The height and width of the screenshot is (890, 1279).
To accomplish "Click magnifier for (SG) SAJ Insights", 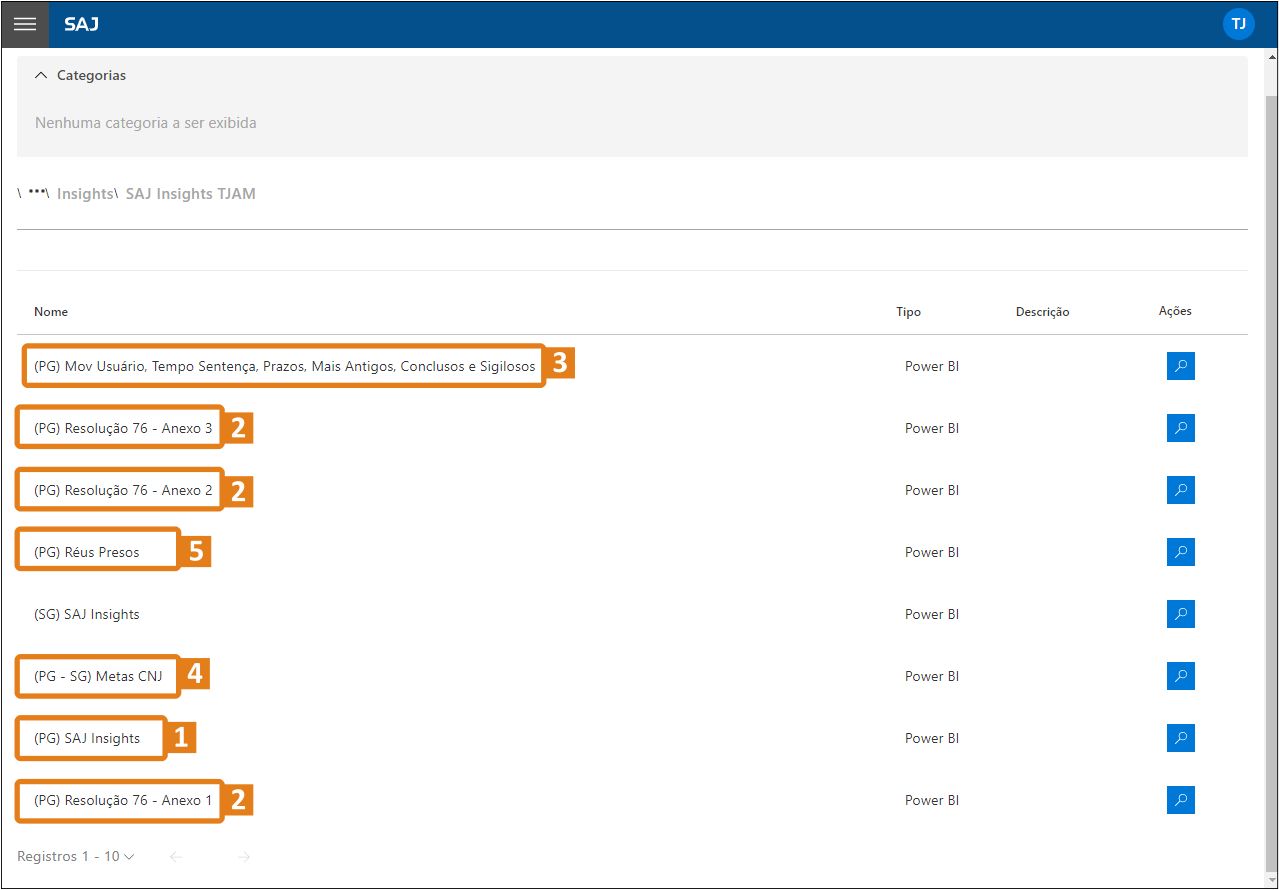I will 1180,614.
